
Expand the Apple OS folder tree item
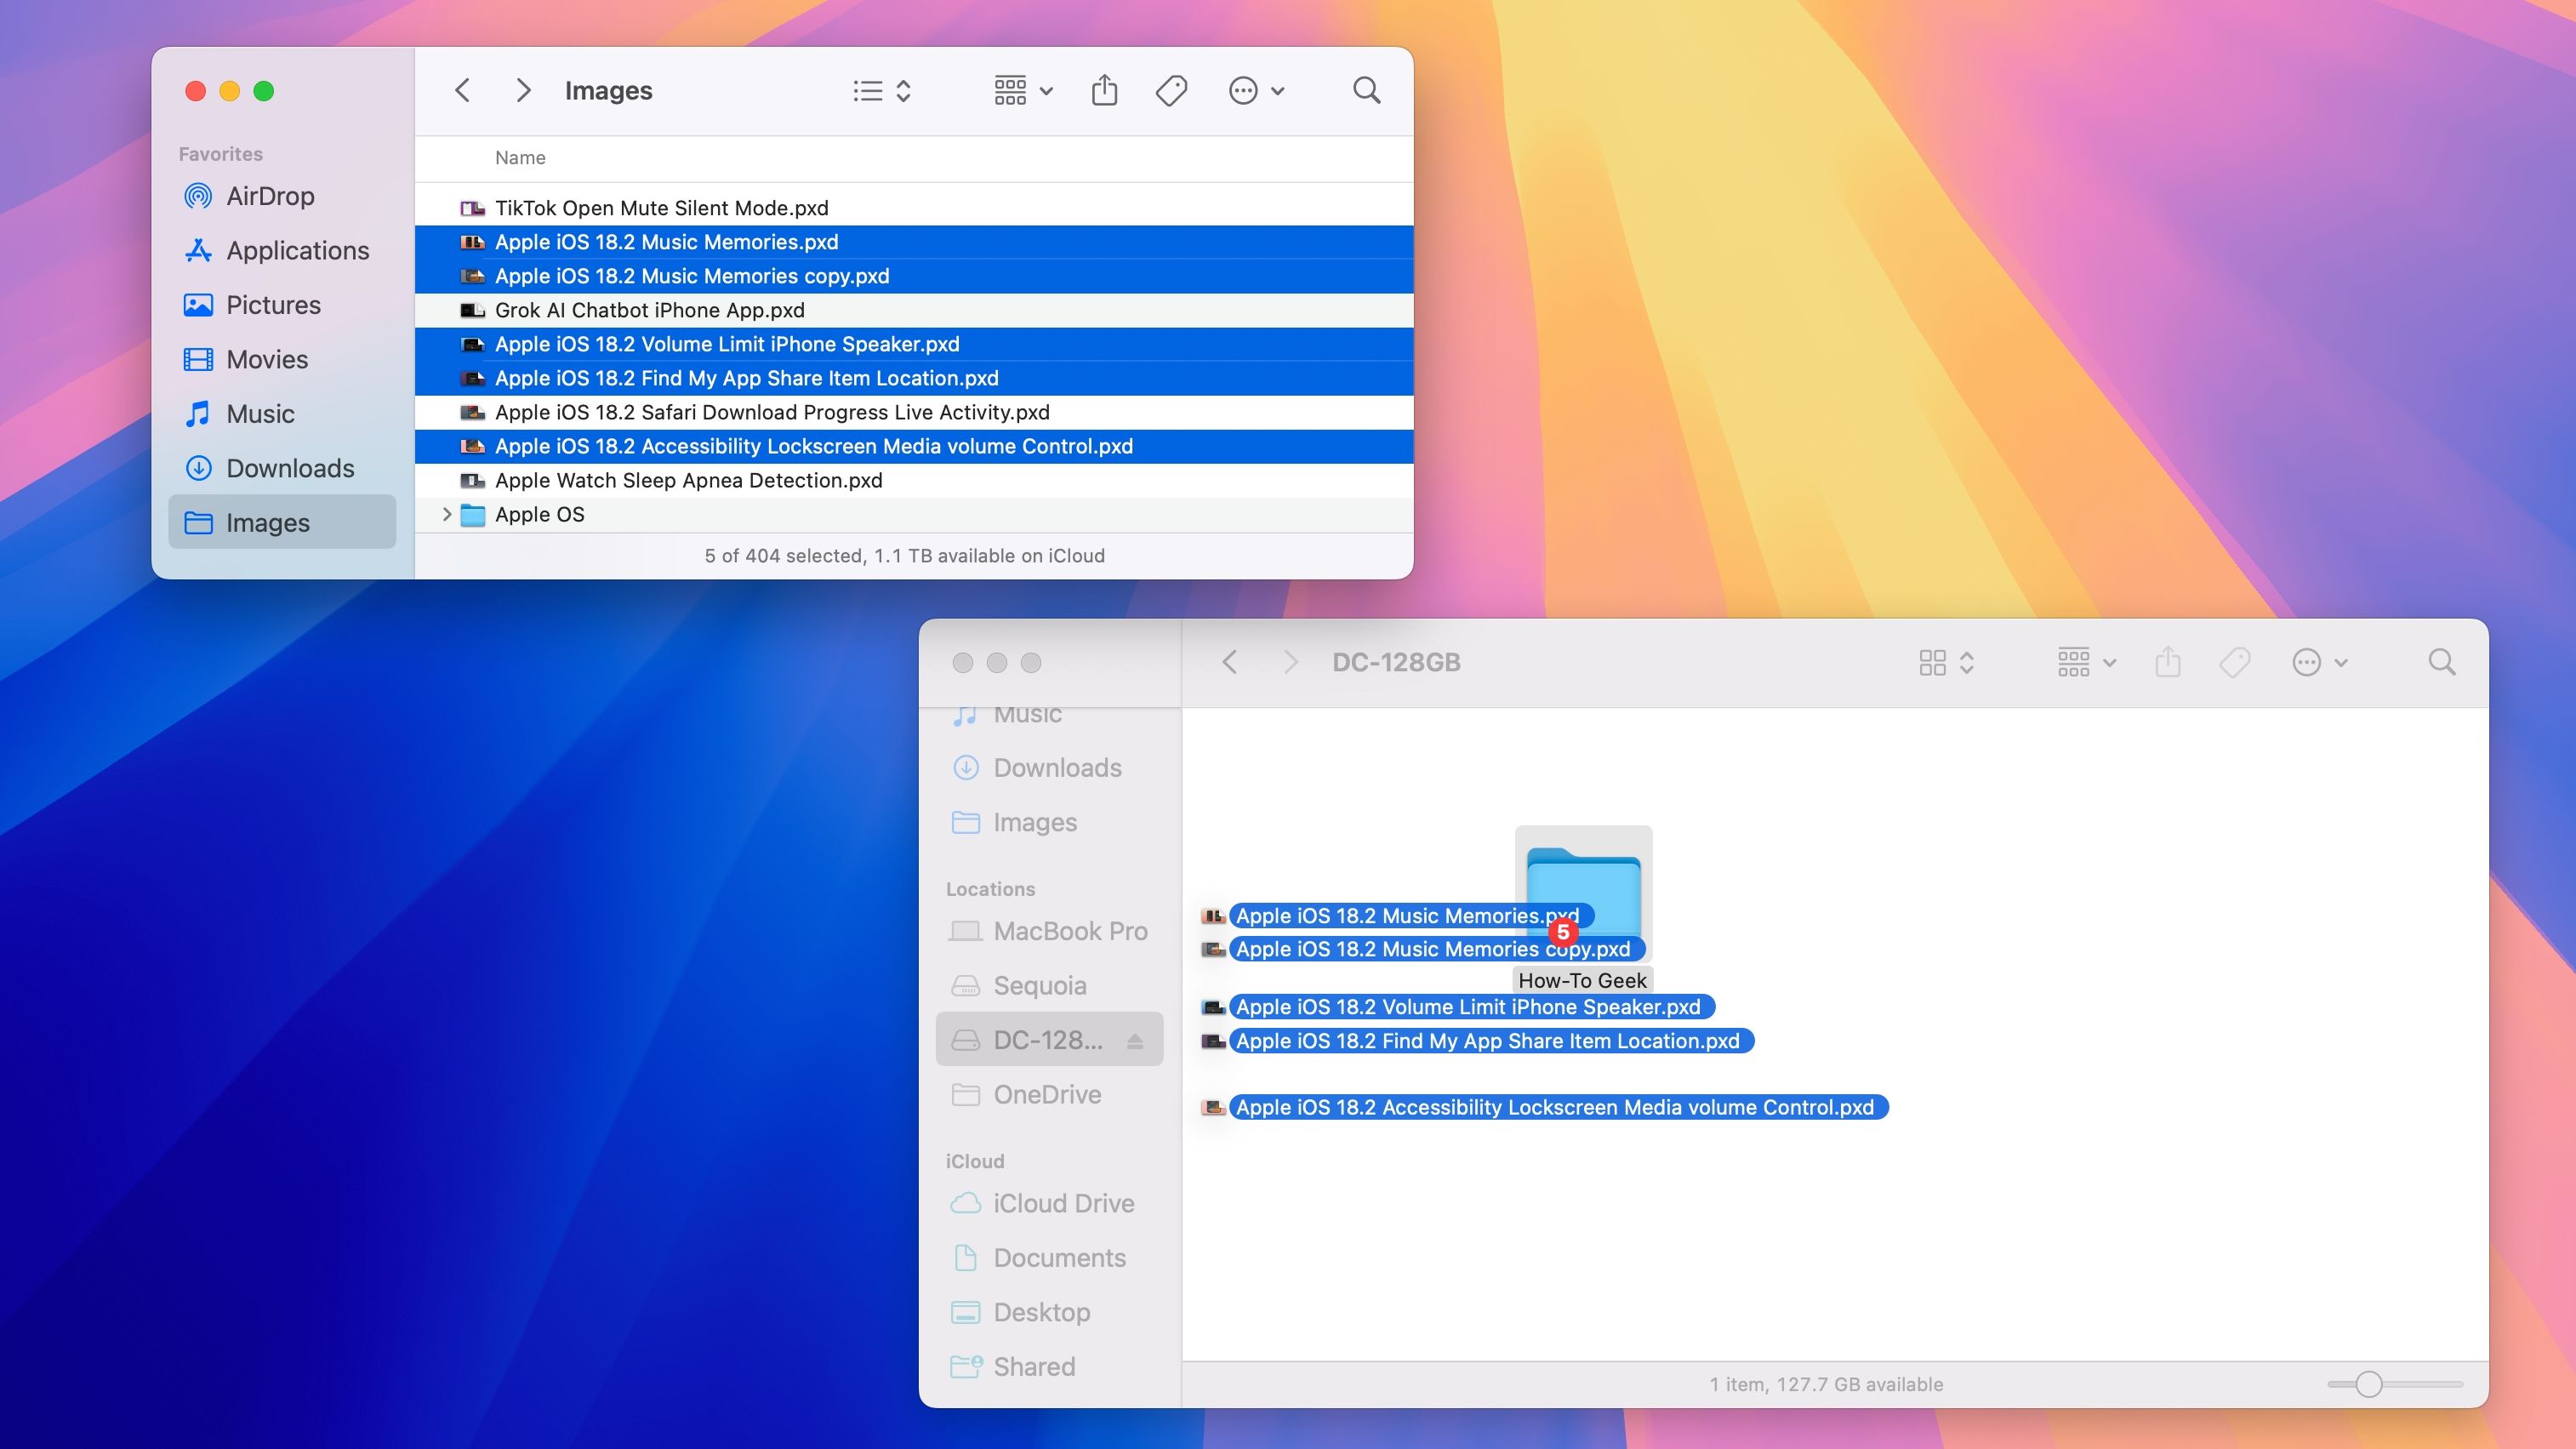444,513
